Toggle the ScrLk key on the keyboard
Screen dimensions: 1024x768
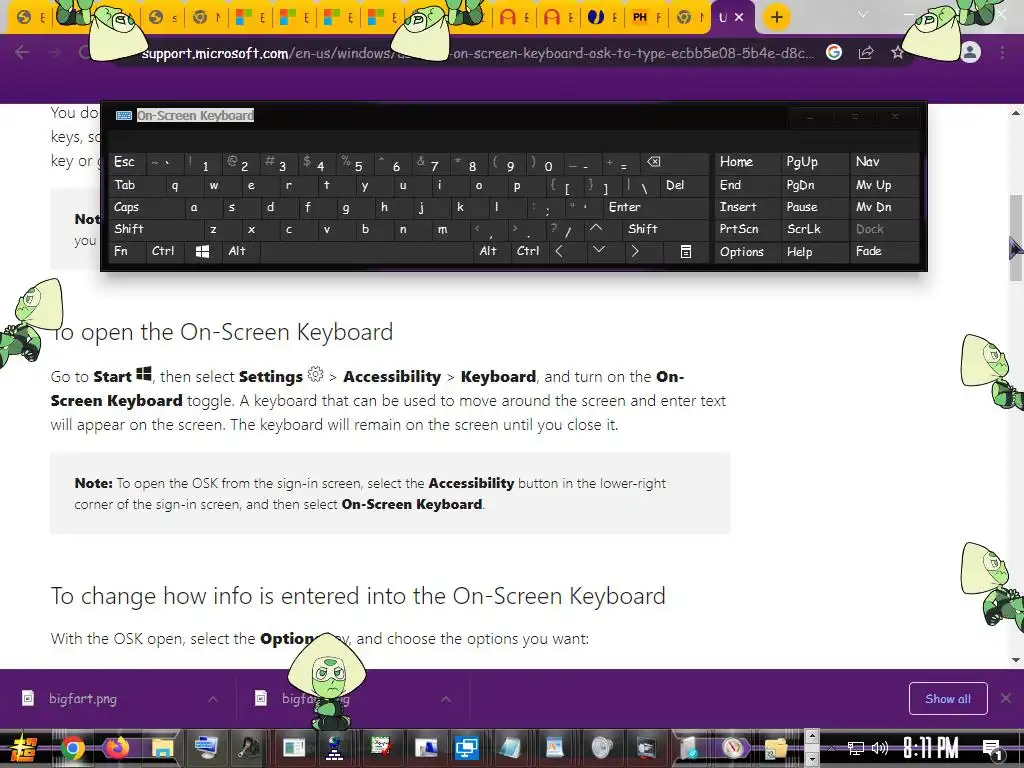click(x=814, y=229)
